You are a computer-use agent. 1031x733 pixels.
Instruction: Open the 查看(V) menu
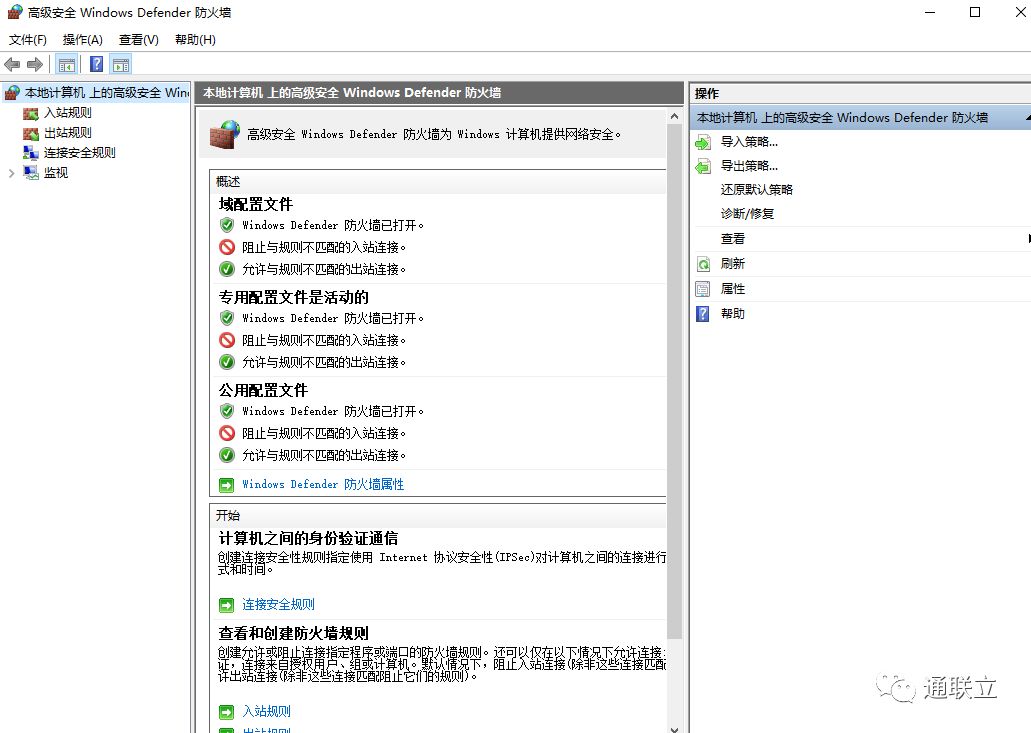tap(139, 39)
